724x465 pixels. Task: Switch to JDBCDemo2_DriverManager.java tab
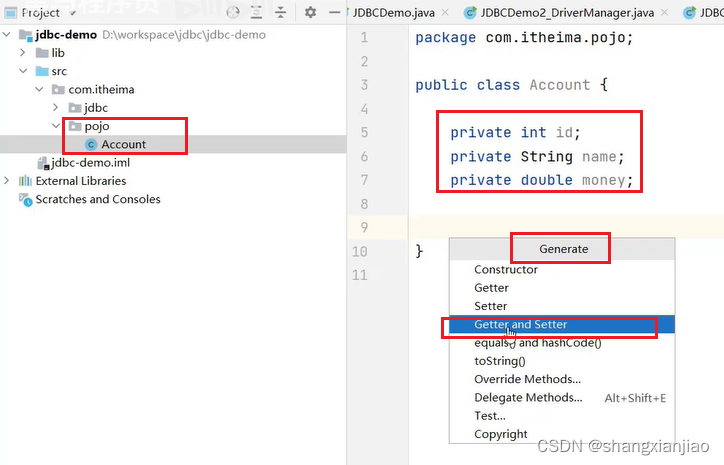coord(567,13)
